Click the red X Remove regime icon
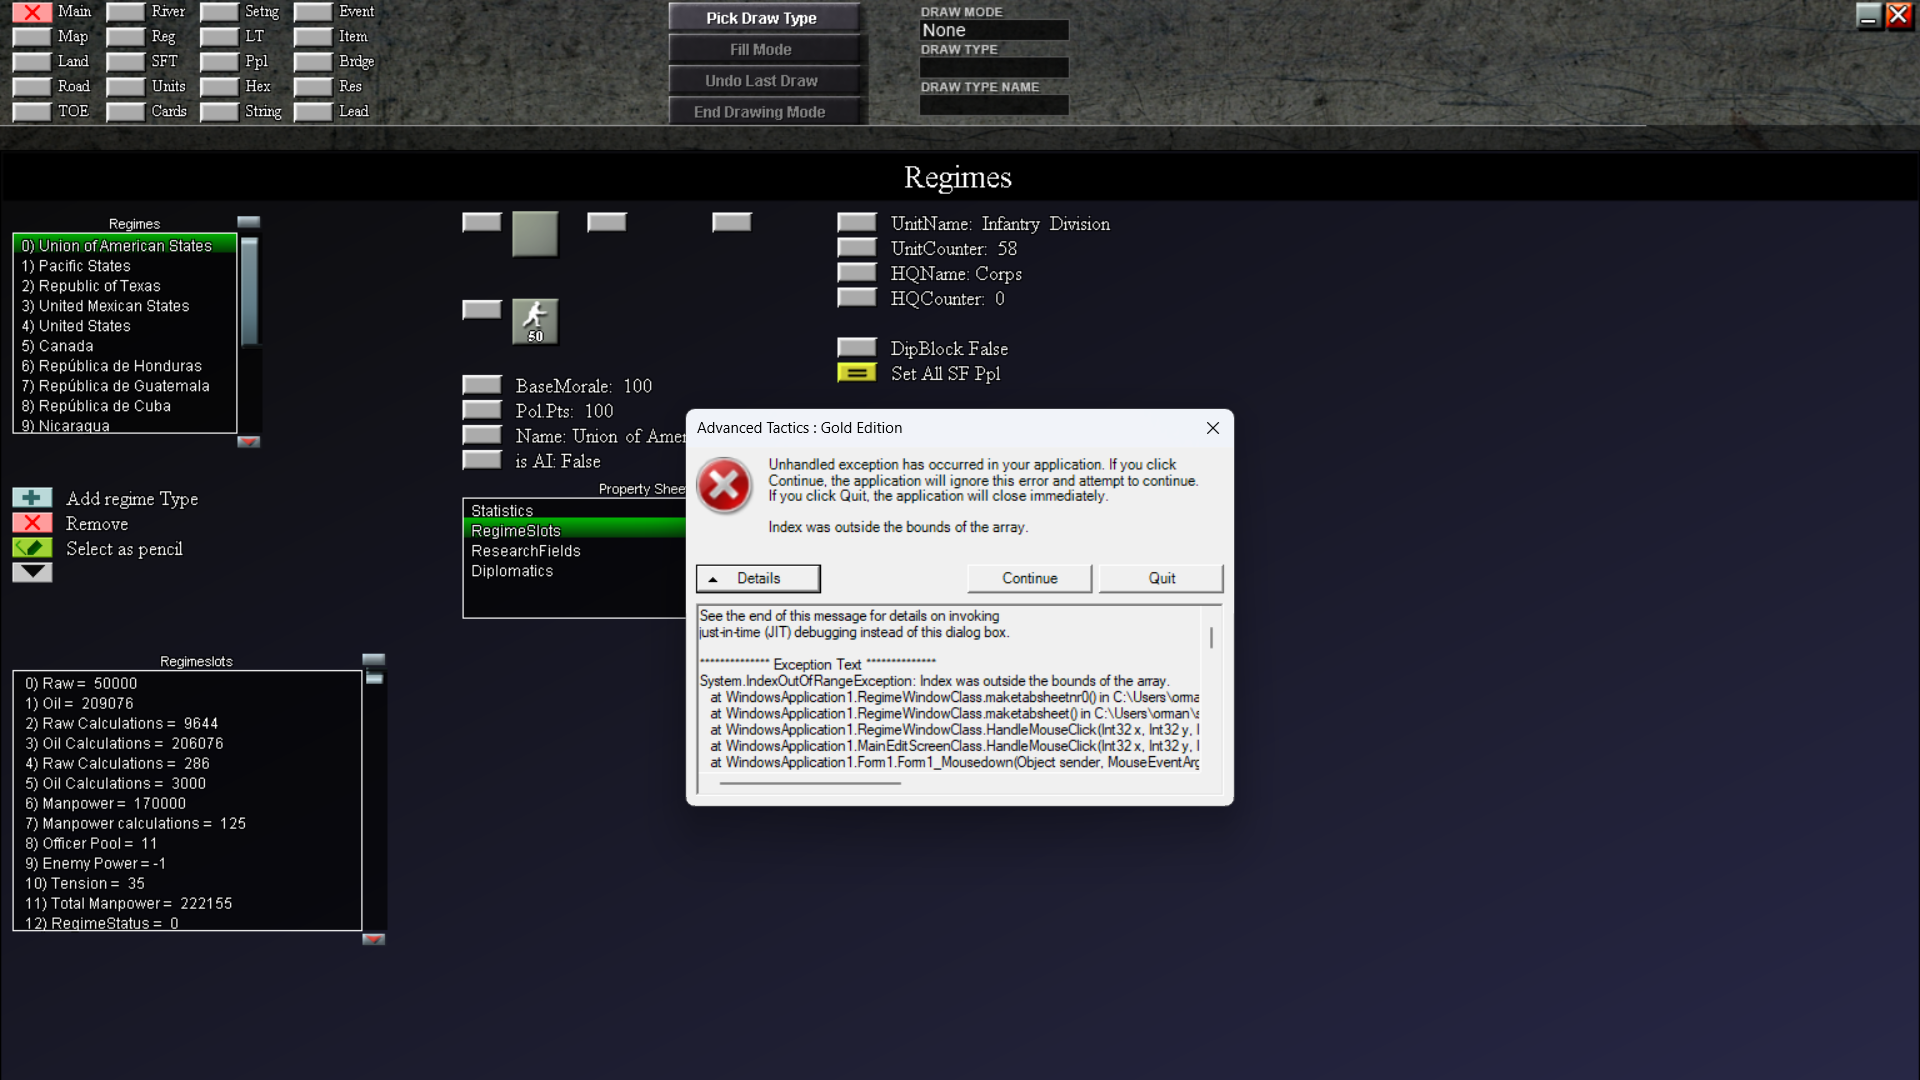1920x1080 pixels. point(32,523)
